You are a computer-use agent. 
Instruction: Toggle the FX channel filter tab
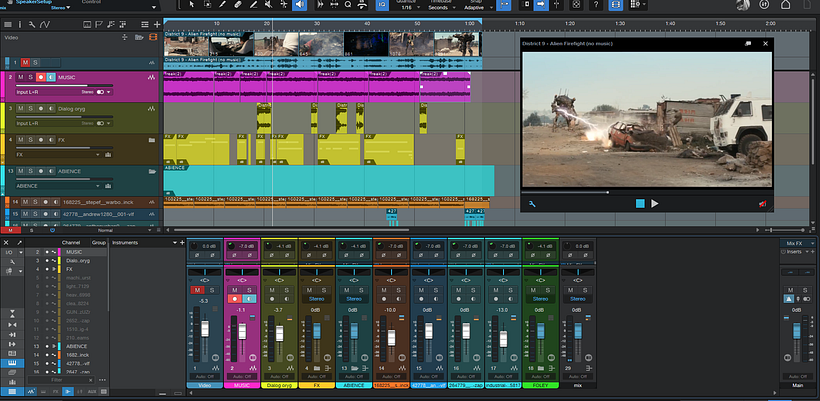point(56,391)
